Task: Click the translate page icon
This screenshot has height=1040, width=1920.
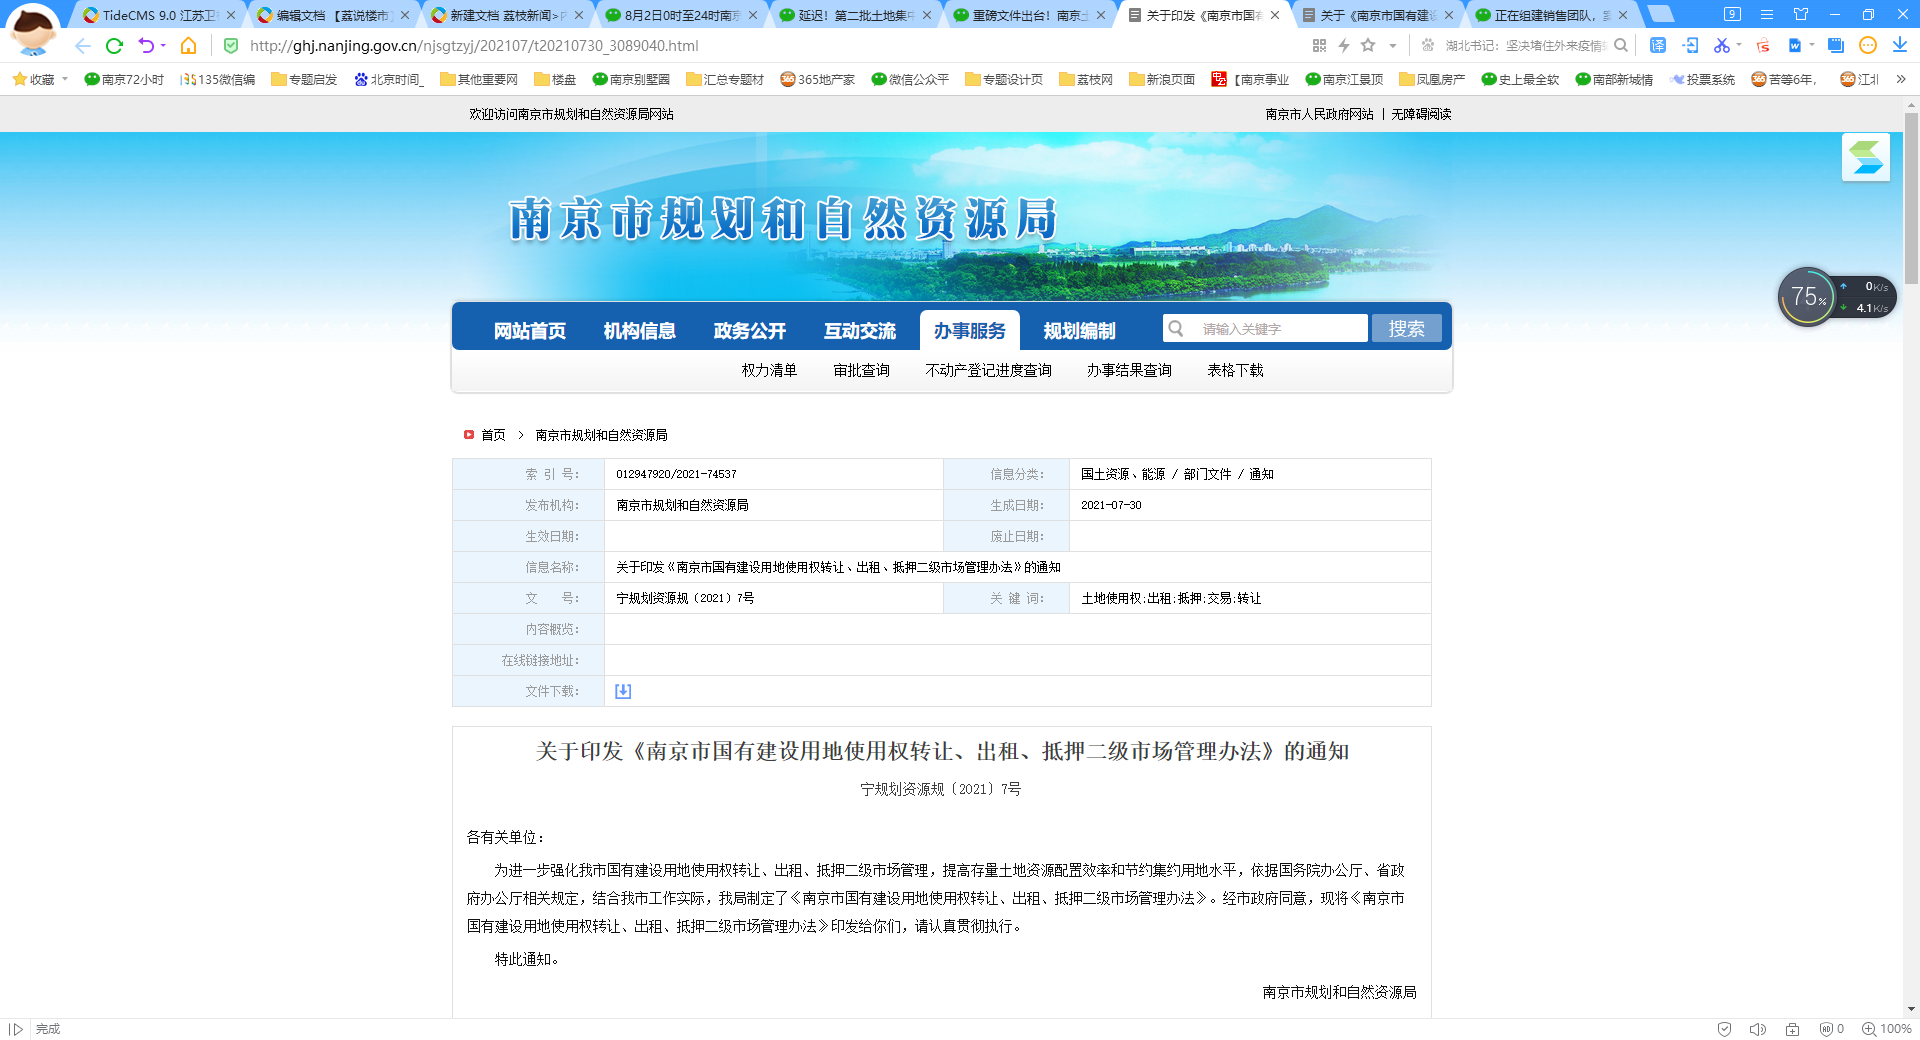Action: click(x=1657, y=46)
